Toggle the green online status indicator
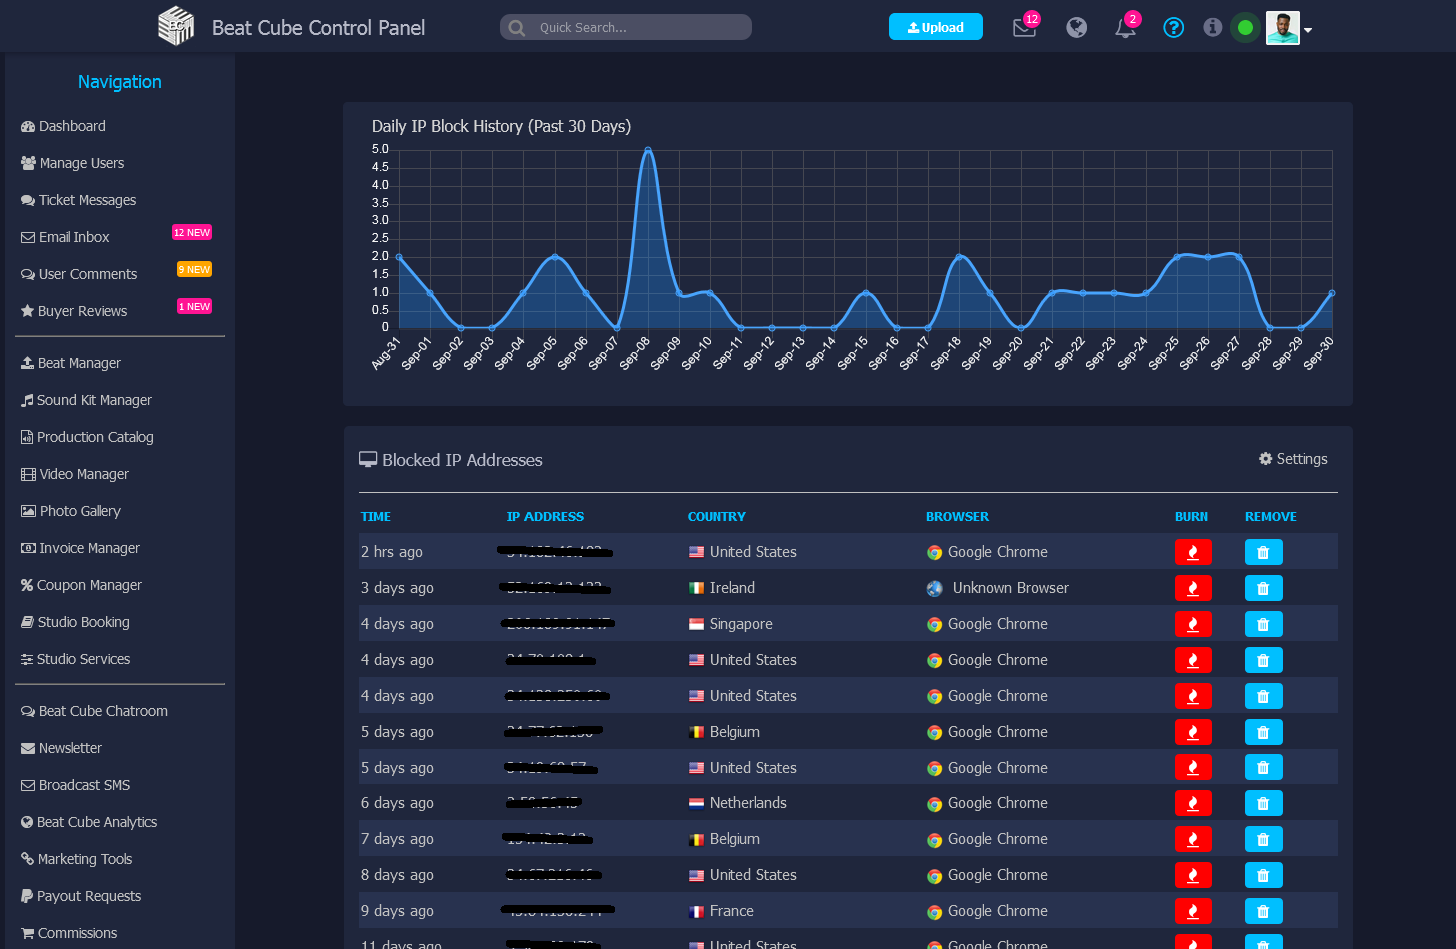 click(1245, 28)
